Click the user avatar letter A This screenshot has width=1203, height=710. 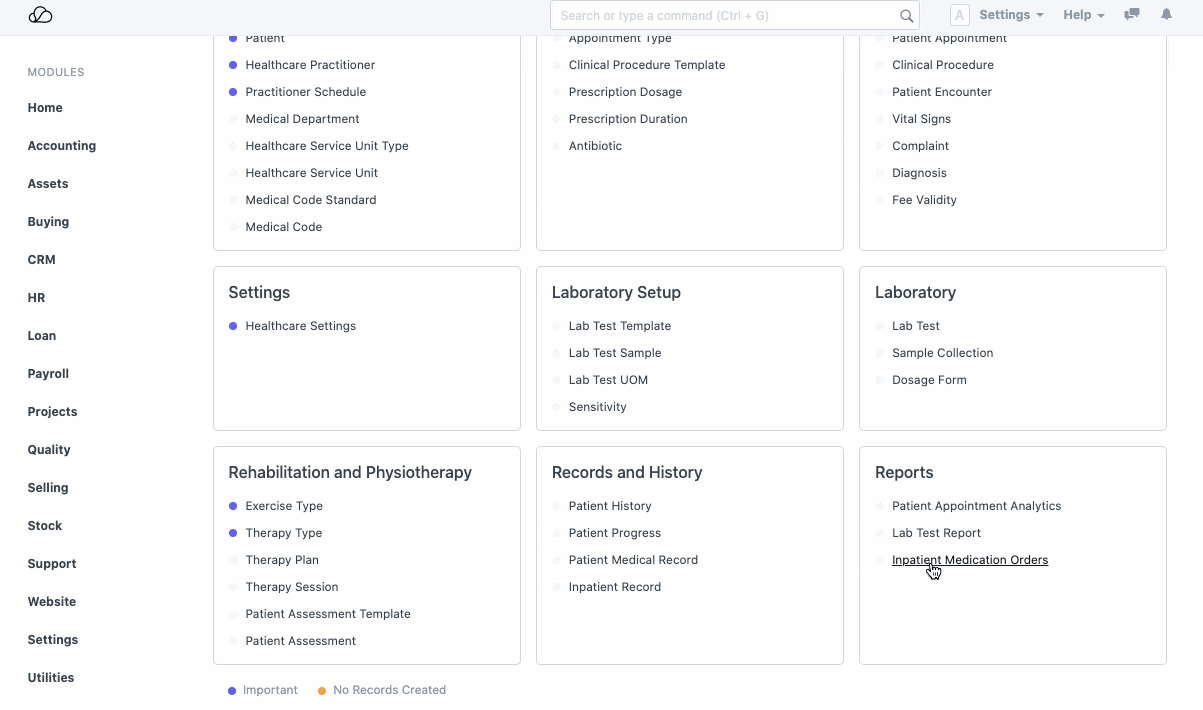click(x=959, y=15)
